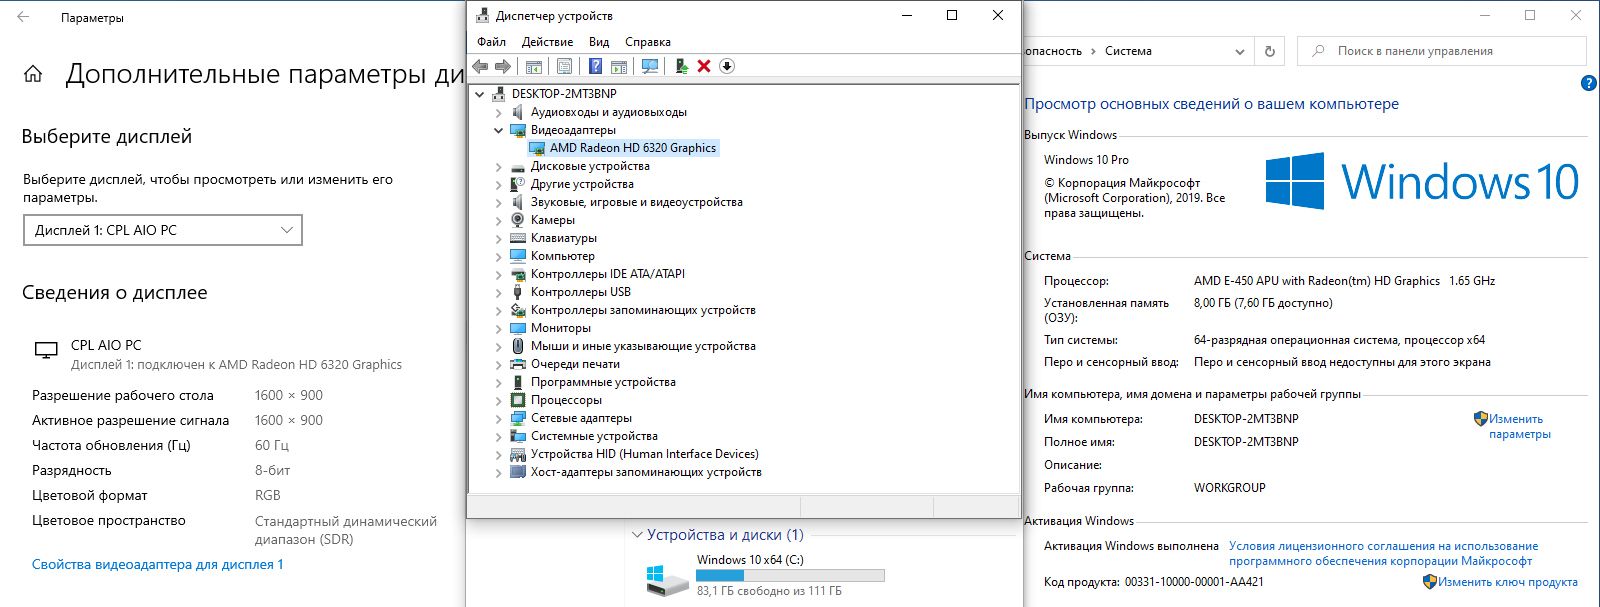Click the 1600 × 900 desktop resolution value
This screenshot has width=1600, height=607.
point(289,395)
